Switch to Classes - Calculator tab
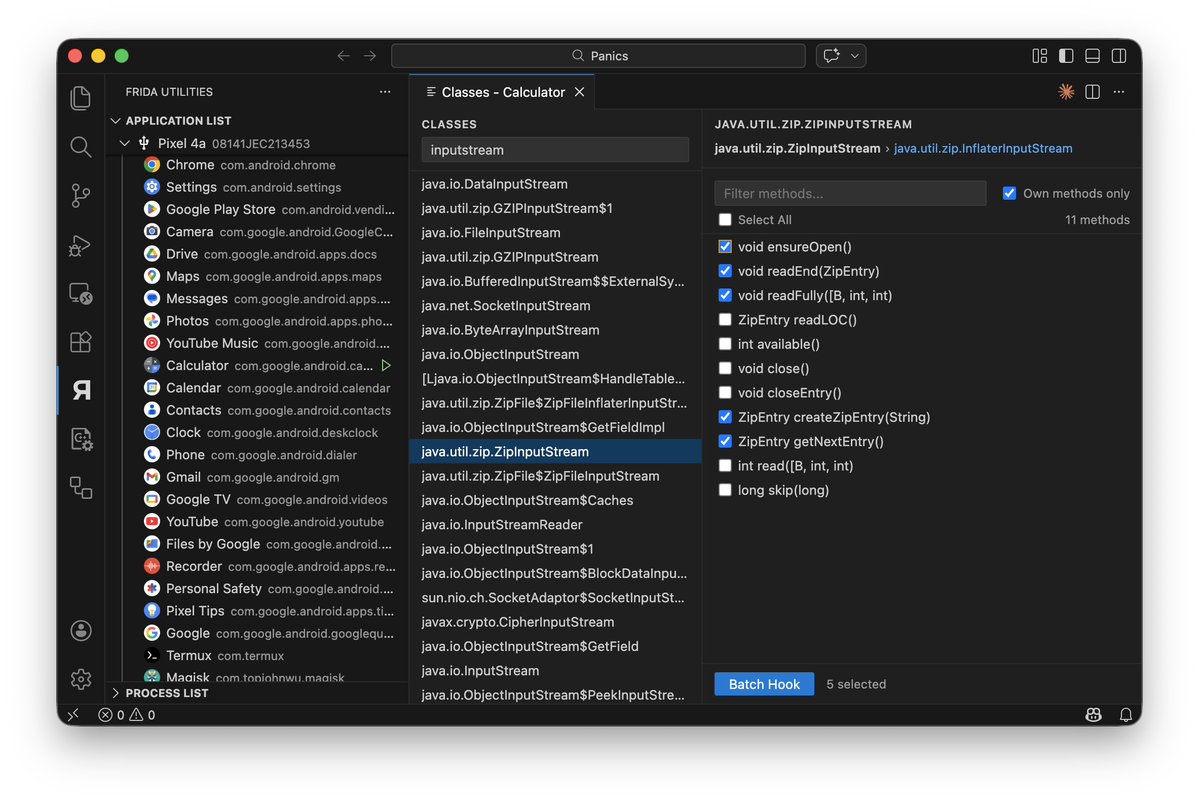The height and width of the screenshot is (801, 1199). tap(502, 92)
